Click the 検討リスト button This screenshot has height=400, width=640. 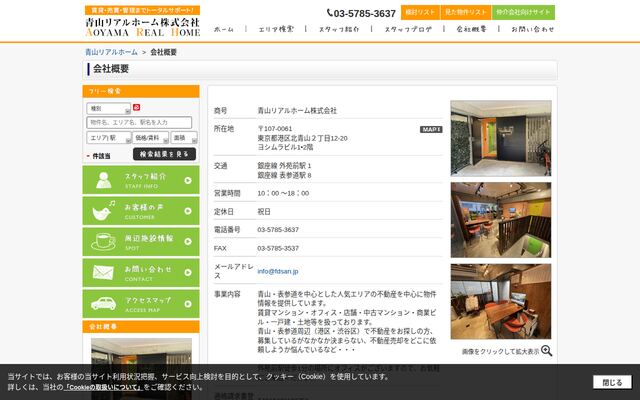click(x=420, y=12)
